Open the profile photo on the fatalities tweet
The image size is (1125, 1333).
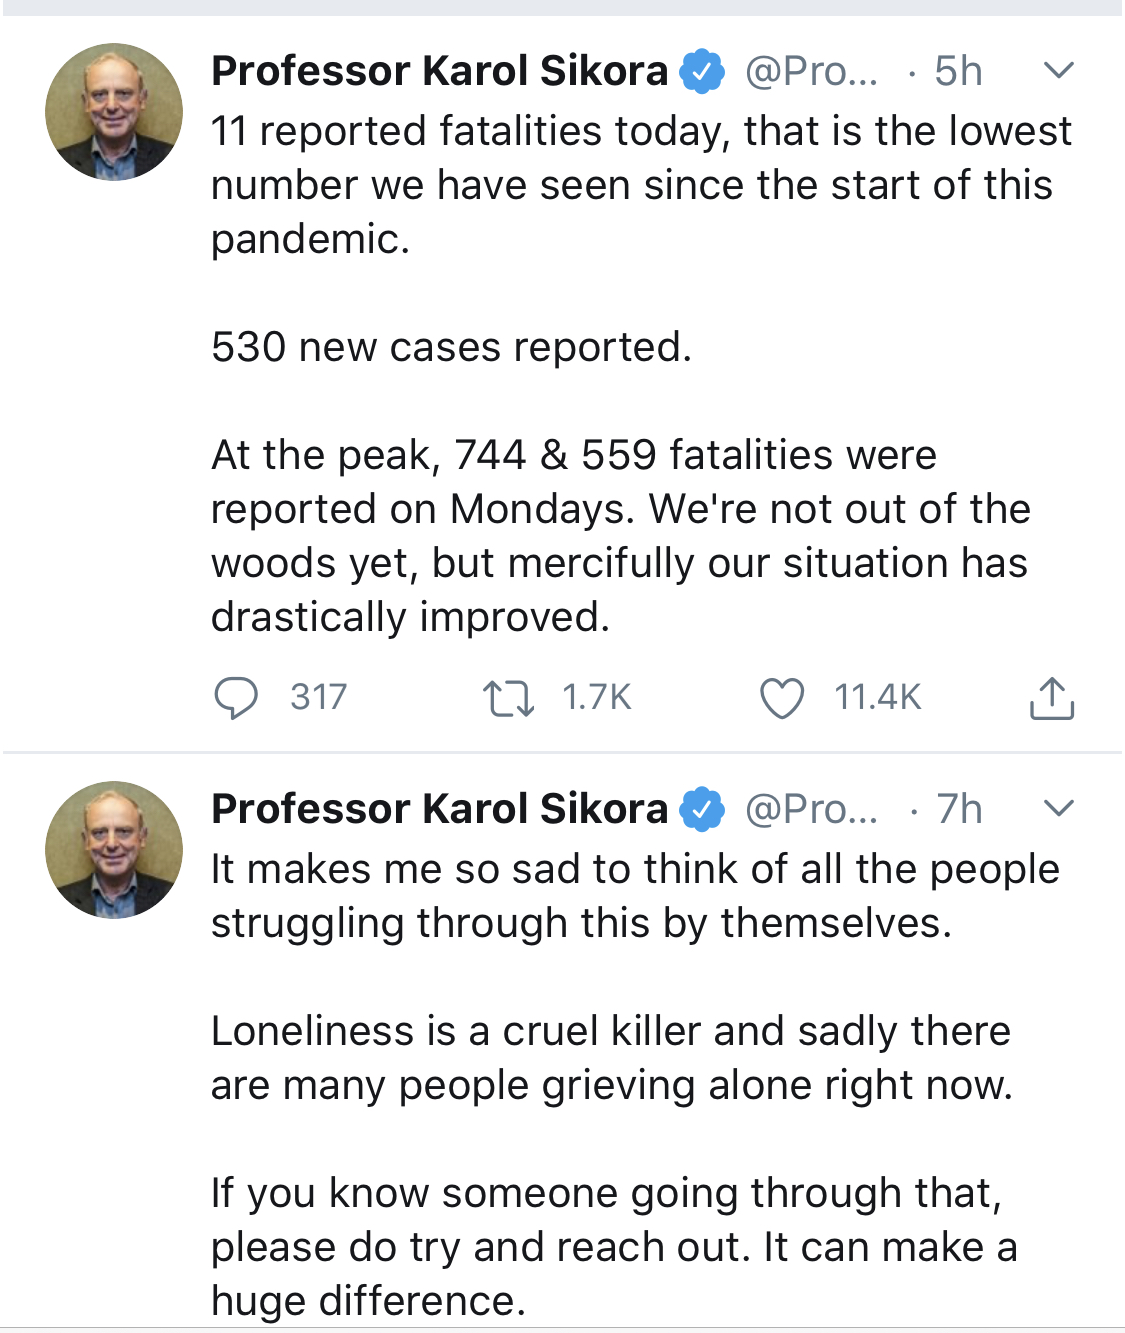(114, 112)
